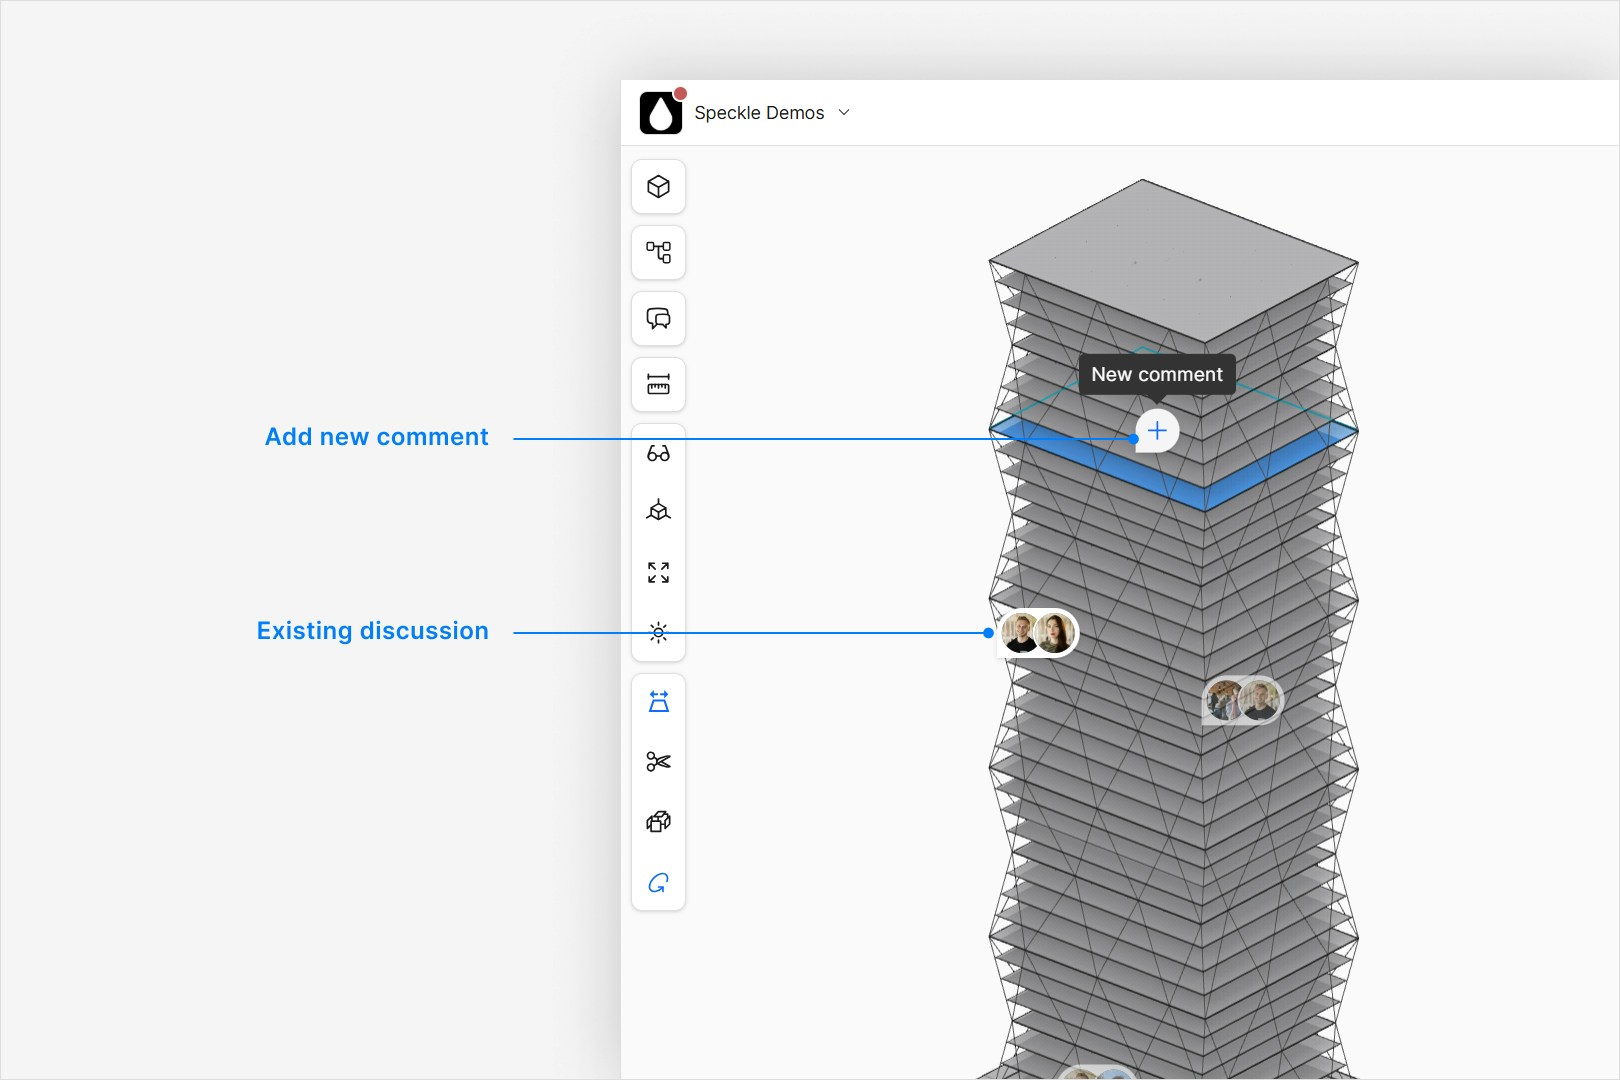Open the Discussions chat-bubble panel
Screen dimensions: 1620x1080
[658, 319]
